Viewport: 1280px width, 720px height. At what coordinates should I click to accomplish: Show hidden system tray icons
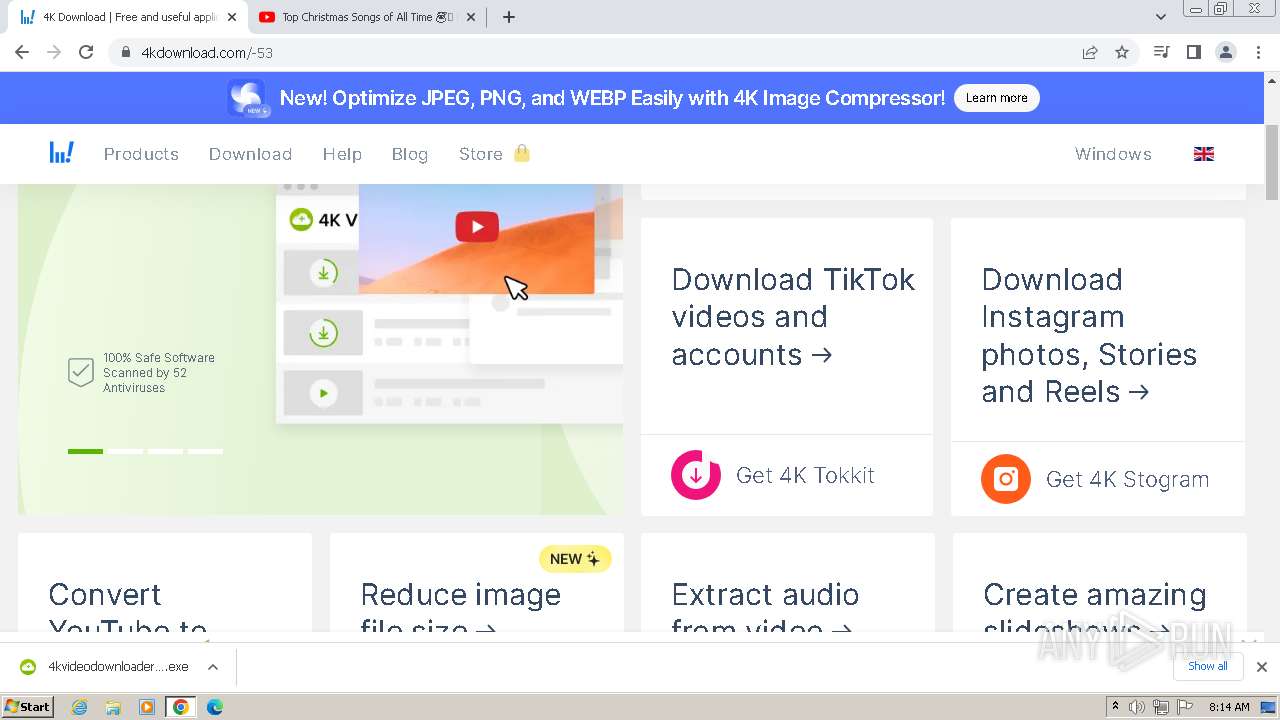tap(1115, 707)
